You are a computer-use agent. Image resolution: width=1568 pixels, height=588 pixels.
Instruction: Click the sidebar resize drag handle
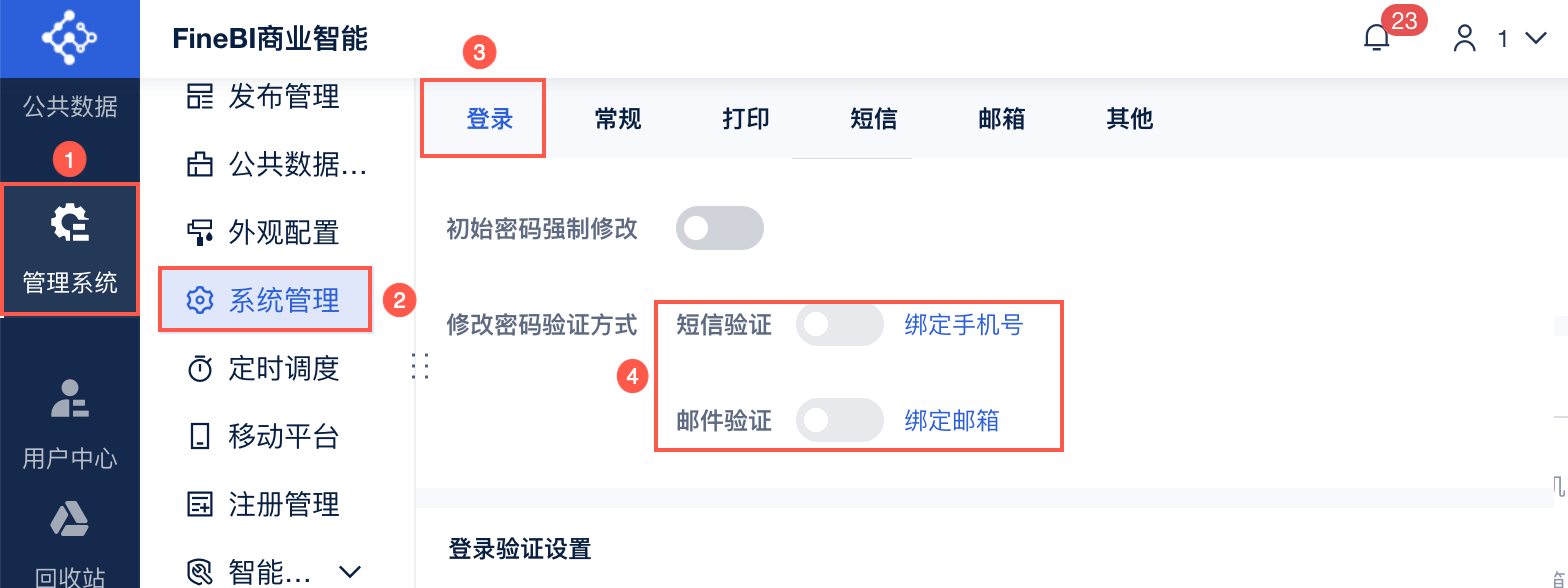coord(421,366)
